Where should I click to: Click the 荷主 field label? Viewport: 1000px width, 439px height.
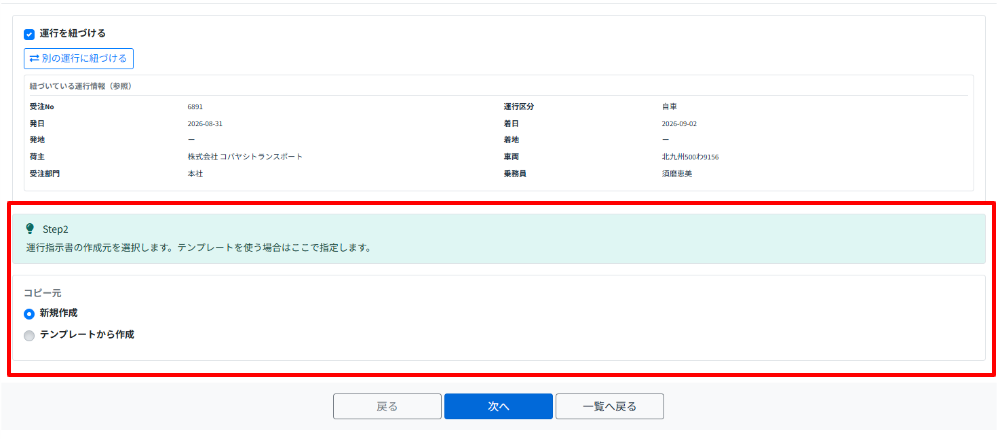37,156
